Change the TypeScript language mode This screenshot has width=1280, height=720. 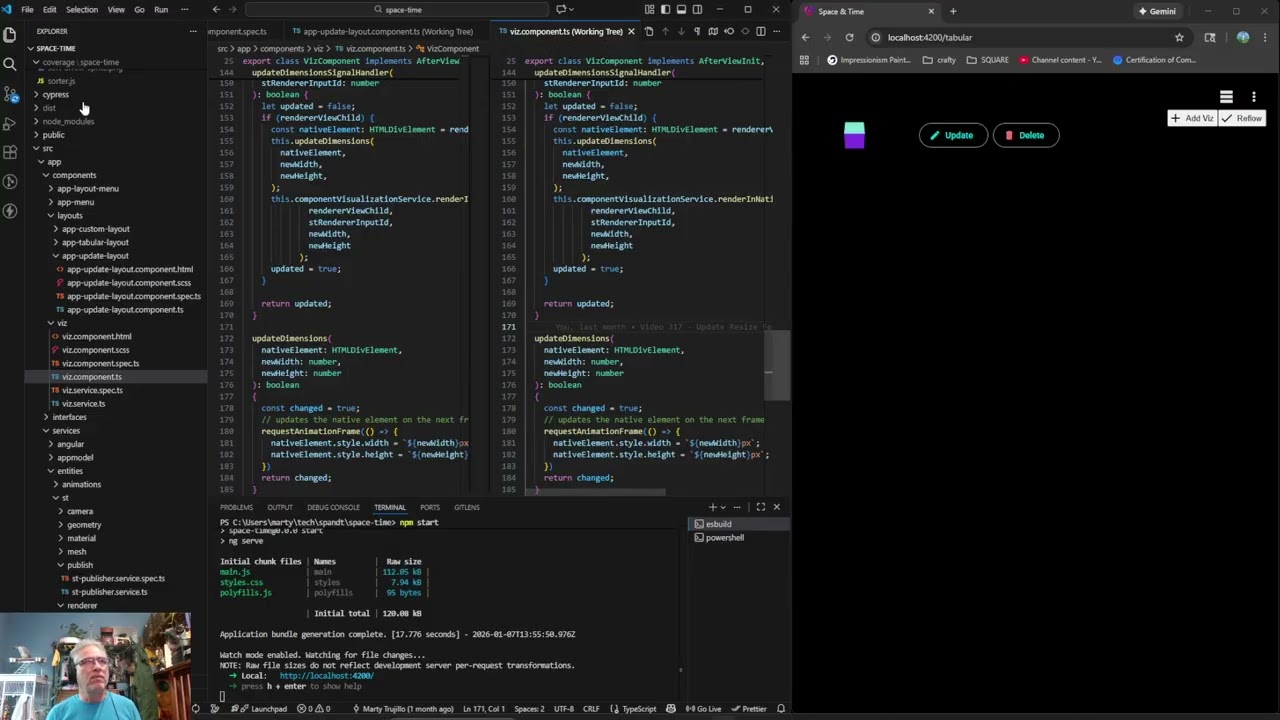[x=639, y=709]
